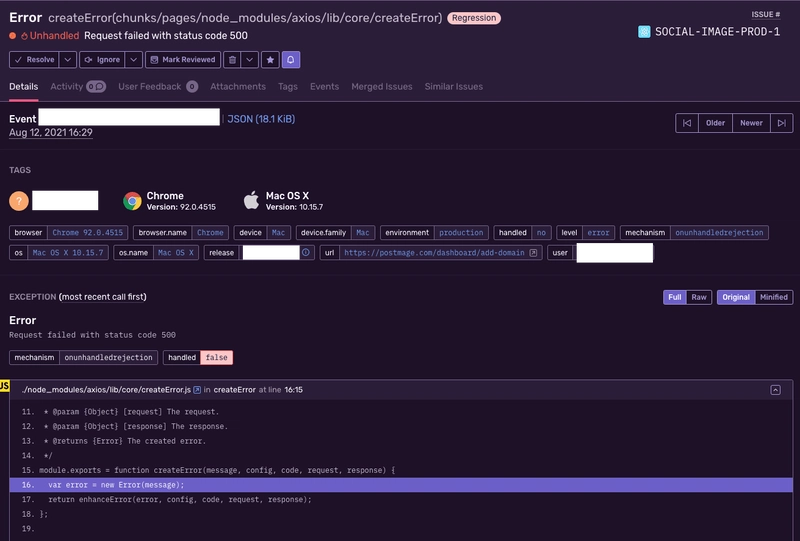
Task: Click the Older event button
Action: (716, 123)
